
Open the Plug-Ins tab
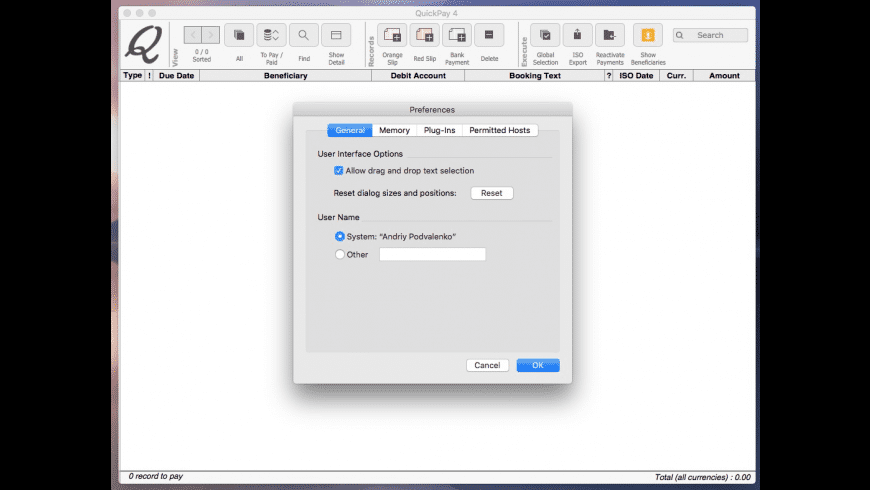pos(439,130)
